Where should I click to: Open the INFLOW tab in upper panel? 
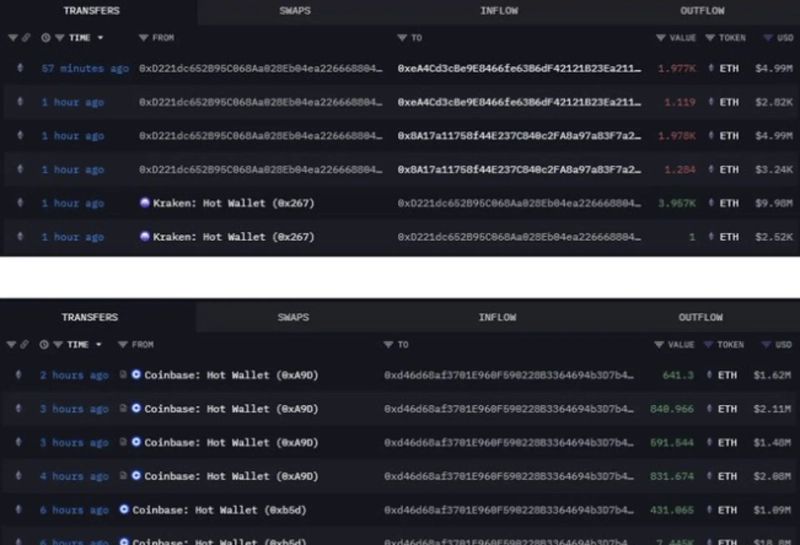[499, 11]
